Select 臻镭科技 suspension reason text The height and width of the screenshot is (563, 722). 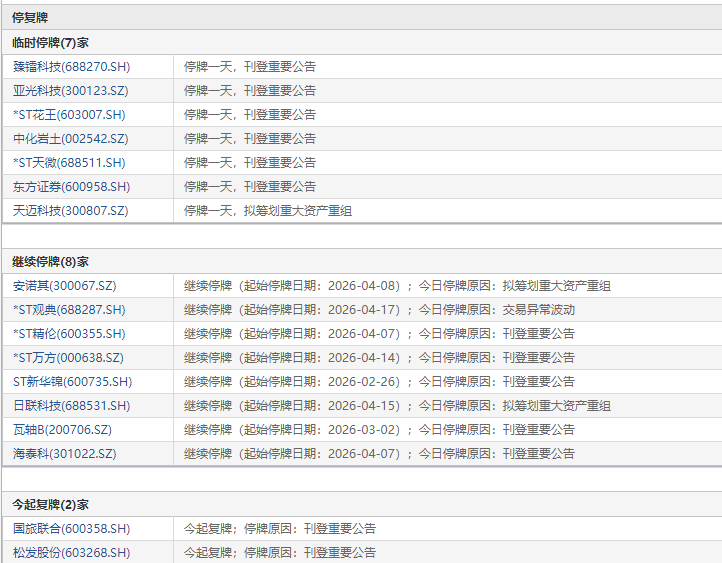250,67
